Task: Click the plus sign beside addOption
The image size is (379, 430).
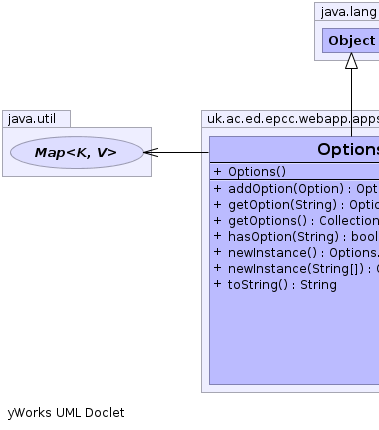Action: tap(217, 188)
